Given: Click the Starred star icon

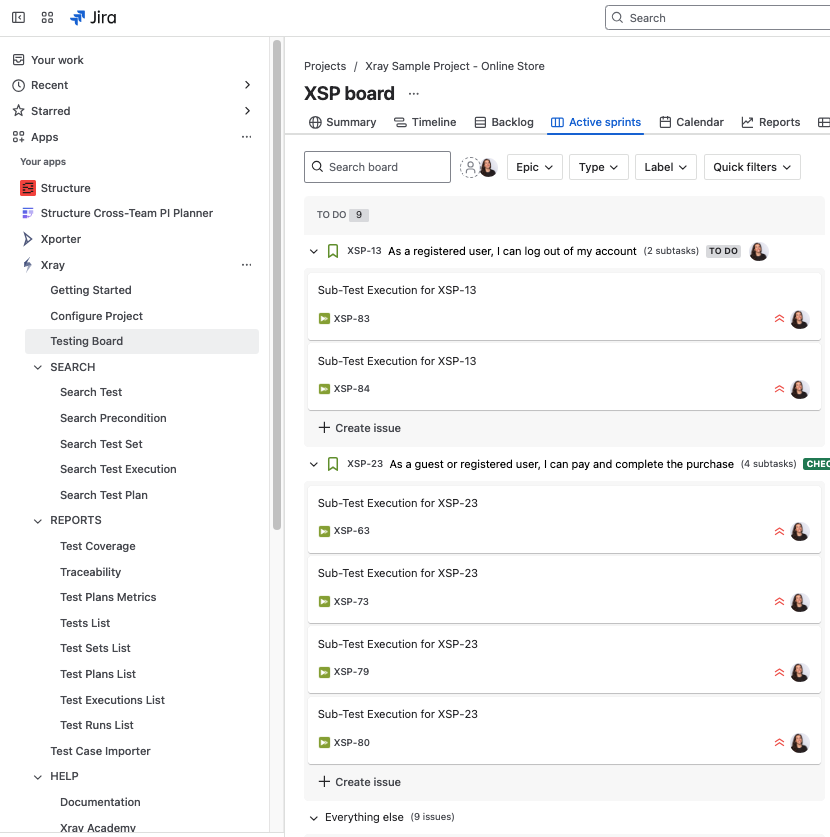Looking at the screenshot, I should click(x=19, y=111).
